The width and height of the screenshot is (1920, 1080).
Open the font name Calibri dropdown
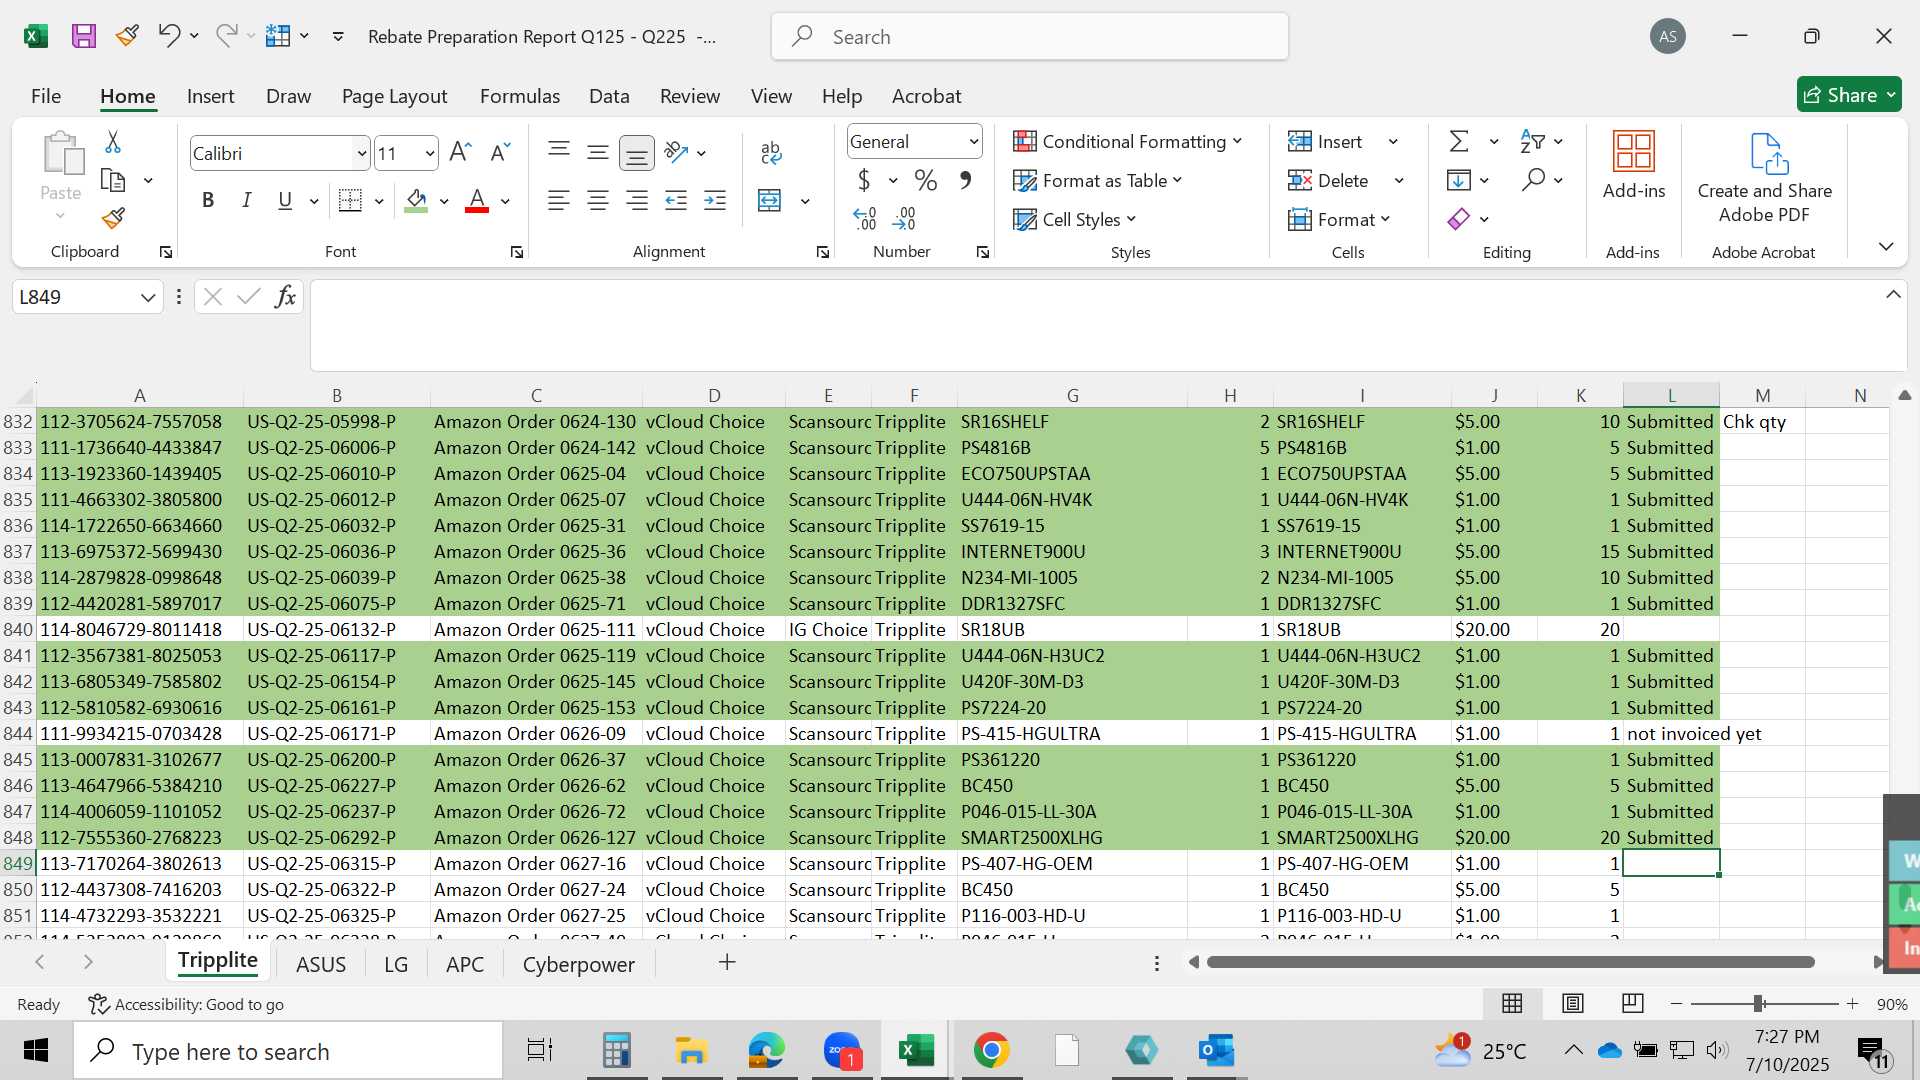pyautogui.click(x=361, y=153)
